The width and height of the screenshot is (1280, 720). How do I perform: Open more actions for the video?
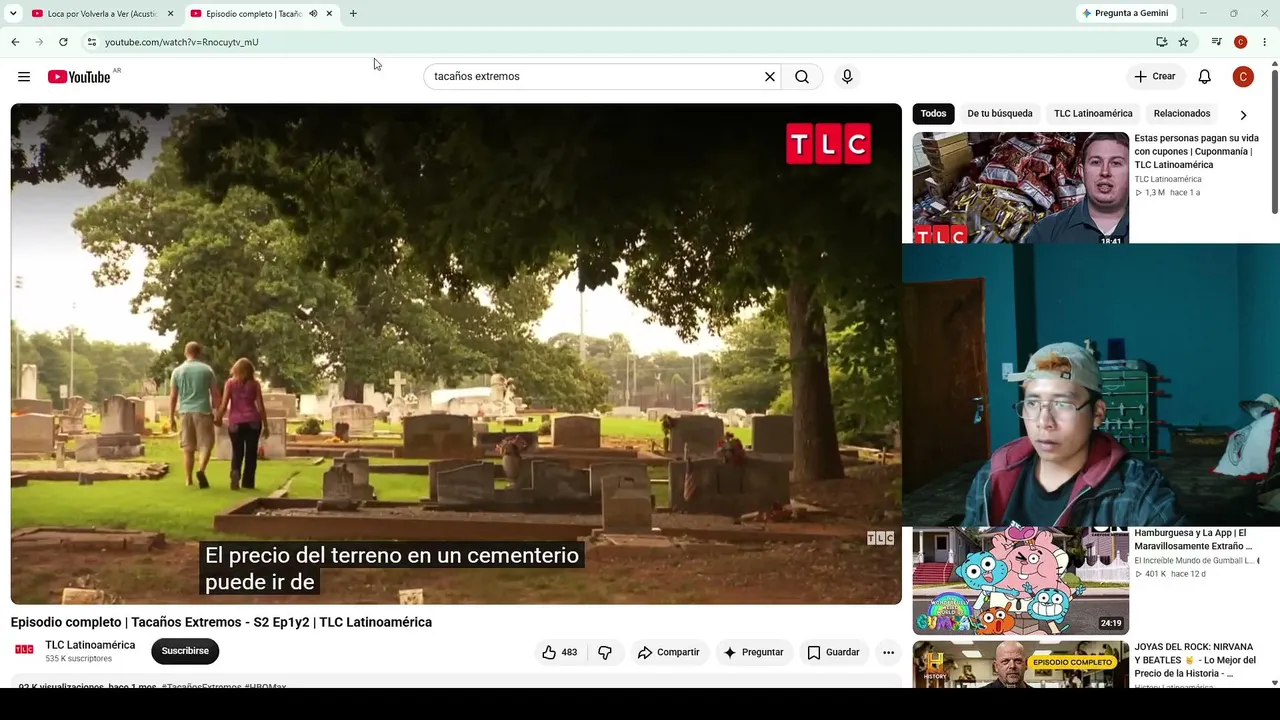pos(888,652)
